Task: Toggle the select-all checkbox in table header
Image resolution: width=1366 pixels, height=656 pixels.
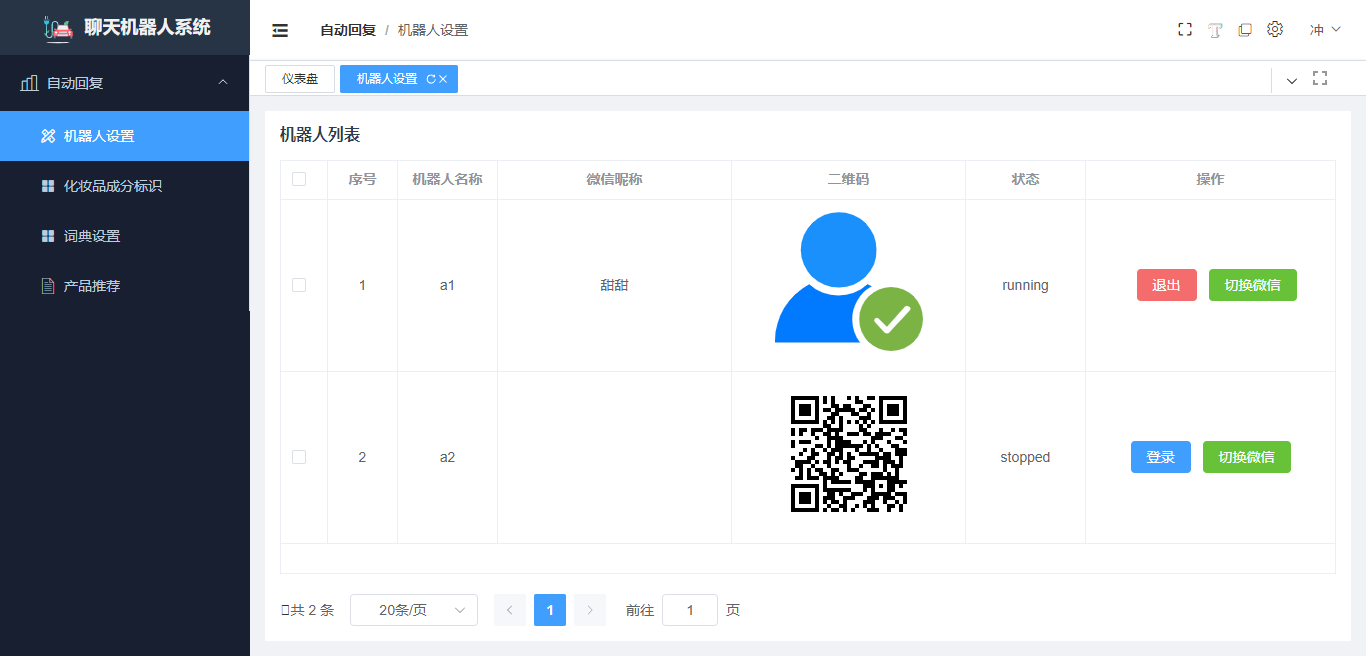Action: 299,179
